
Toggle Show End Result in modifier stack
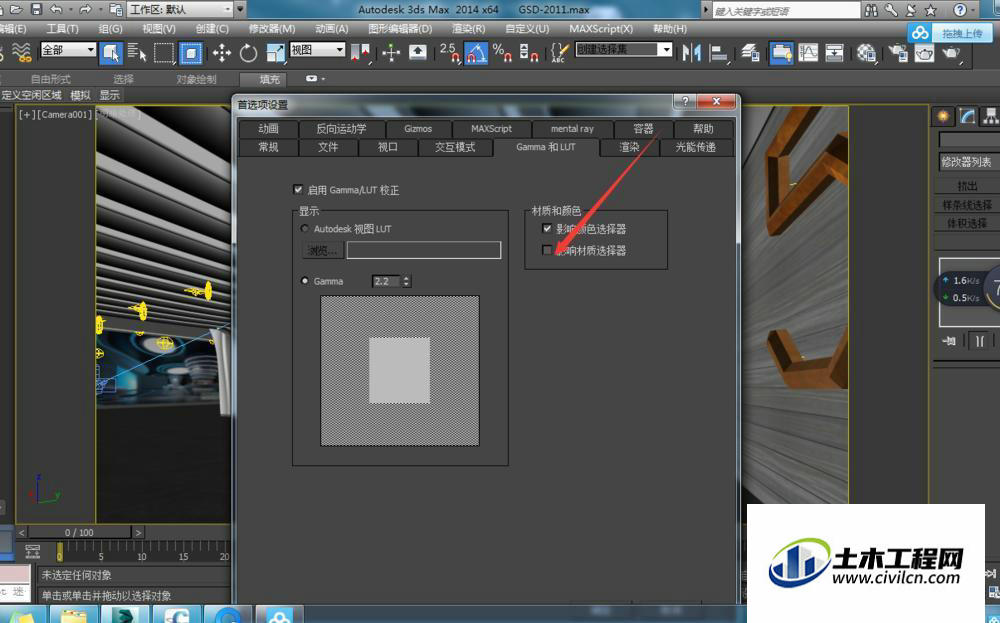coord(979,341)
